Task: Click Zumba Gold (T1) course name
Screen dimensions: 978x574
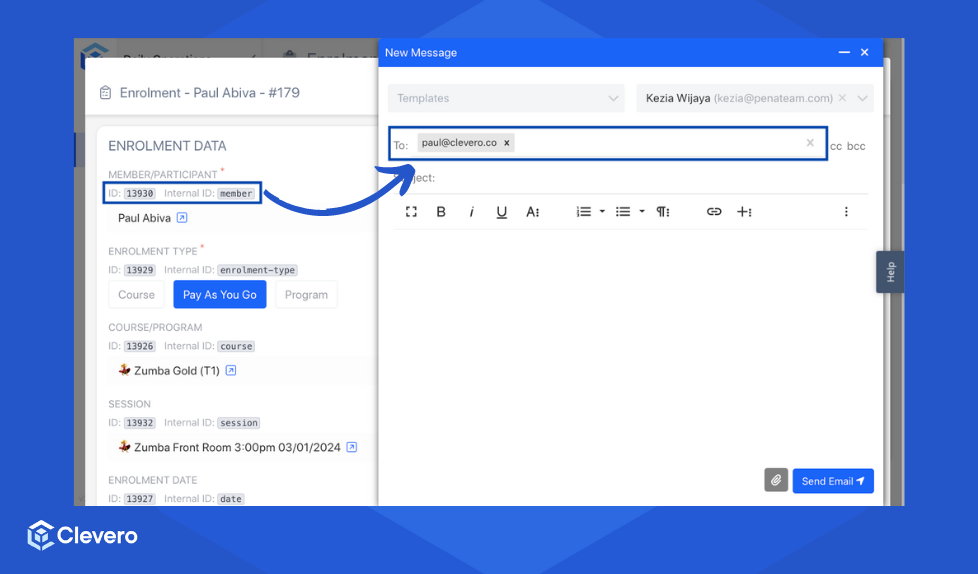Action: [177, 371]
